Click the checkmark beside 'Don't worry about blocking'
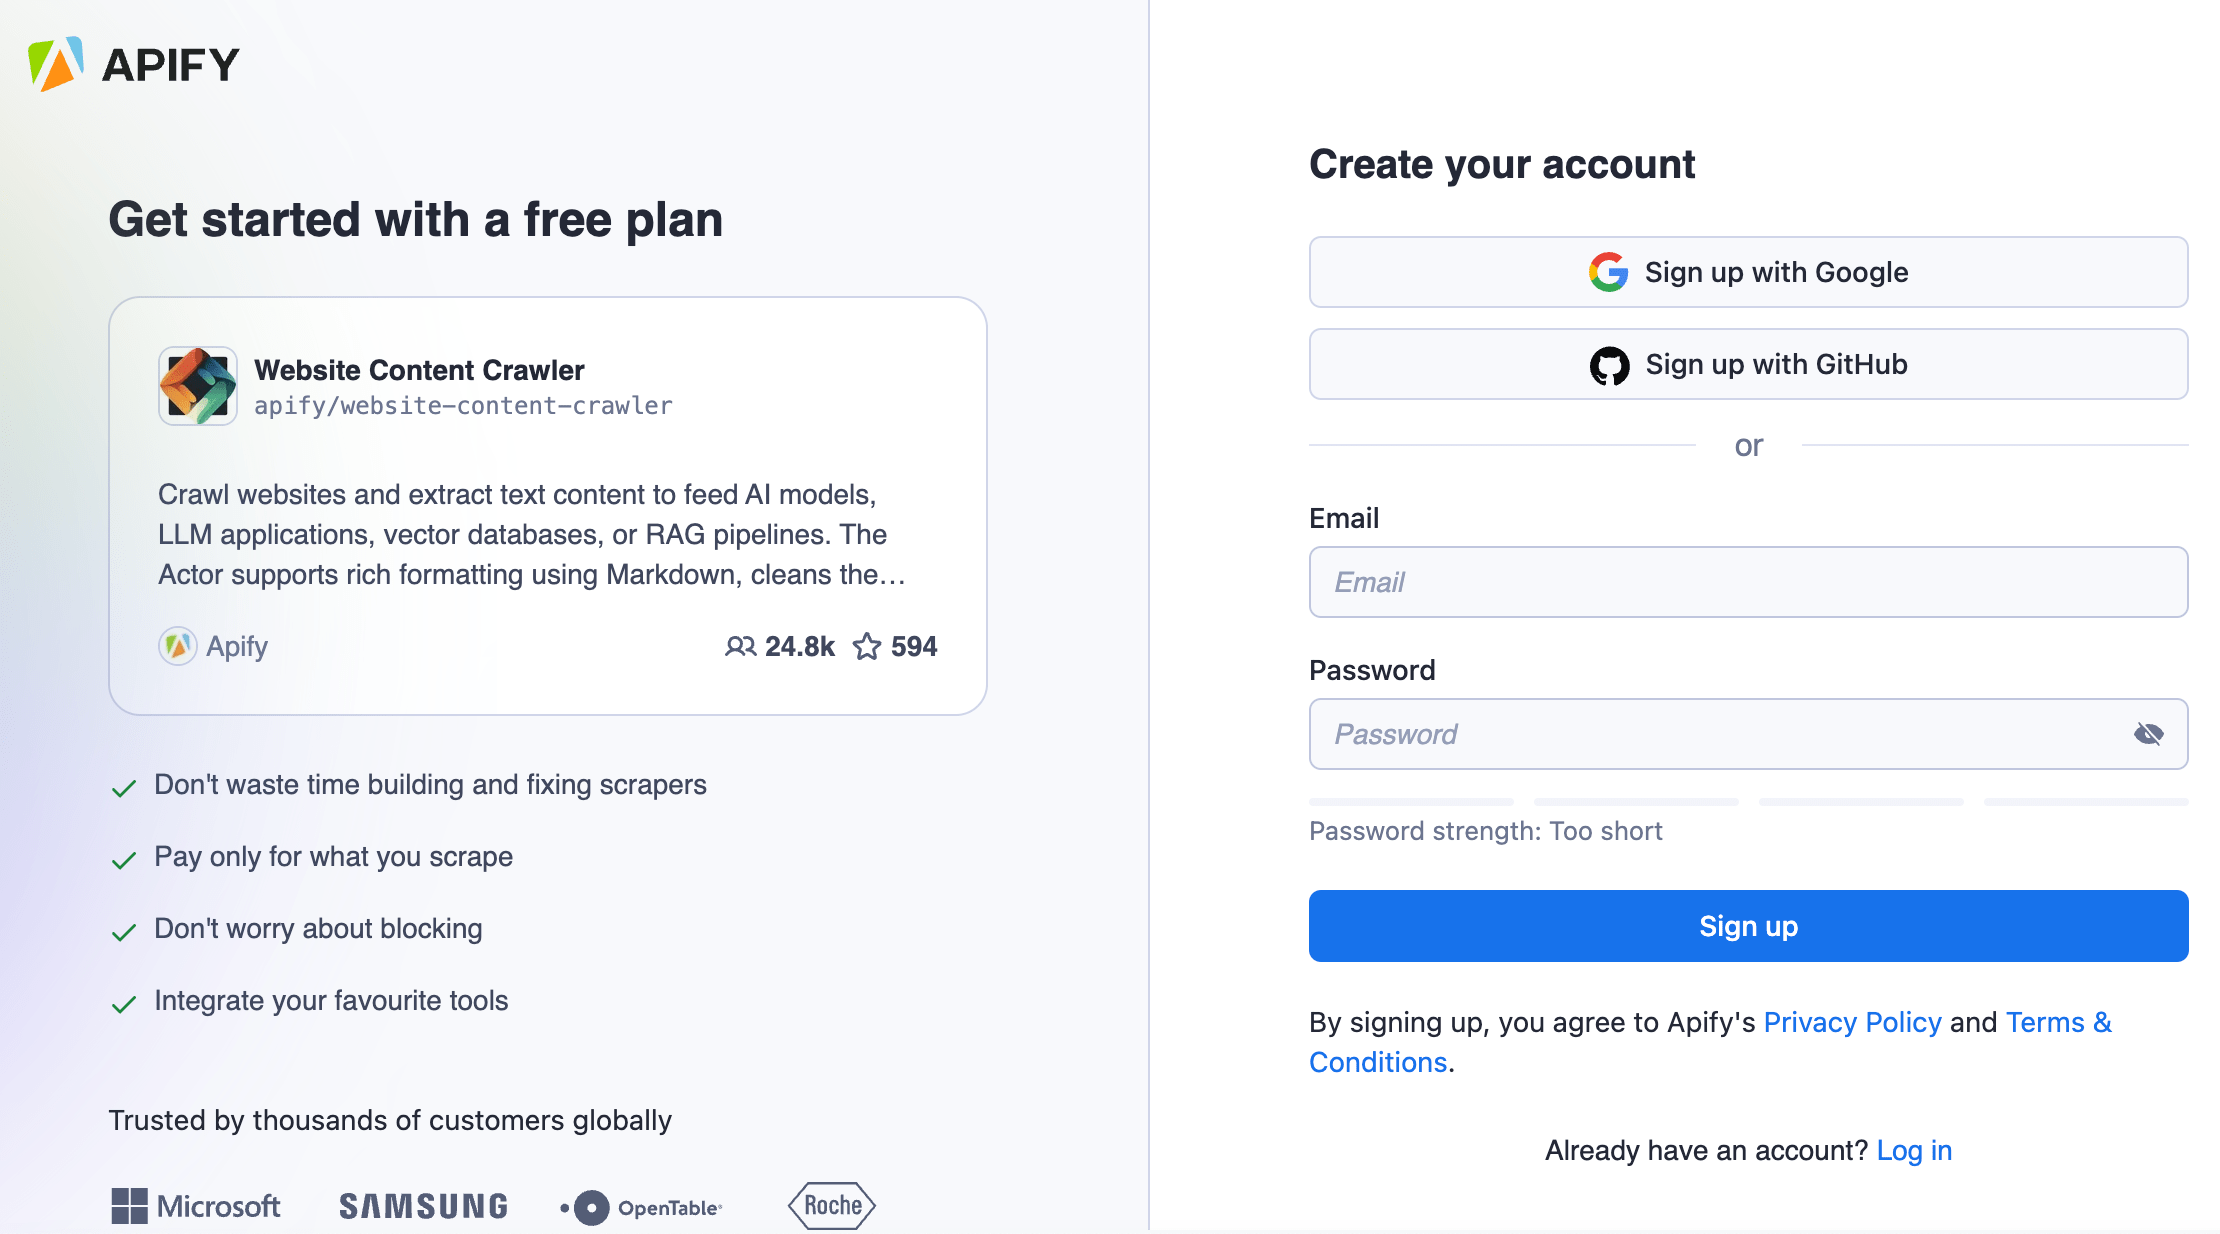The image size is (2220, 1234). 124,930
